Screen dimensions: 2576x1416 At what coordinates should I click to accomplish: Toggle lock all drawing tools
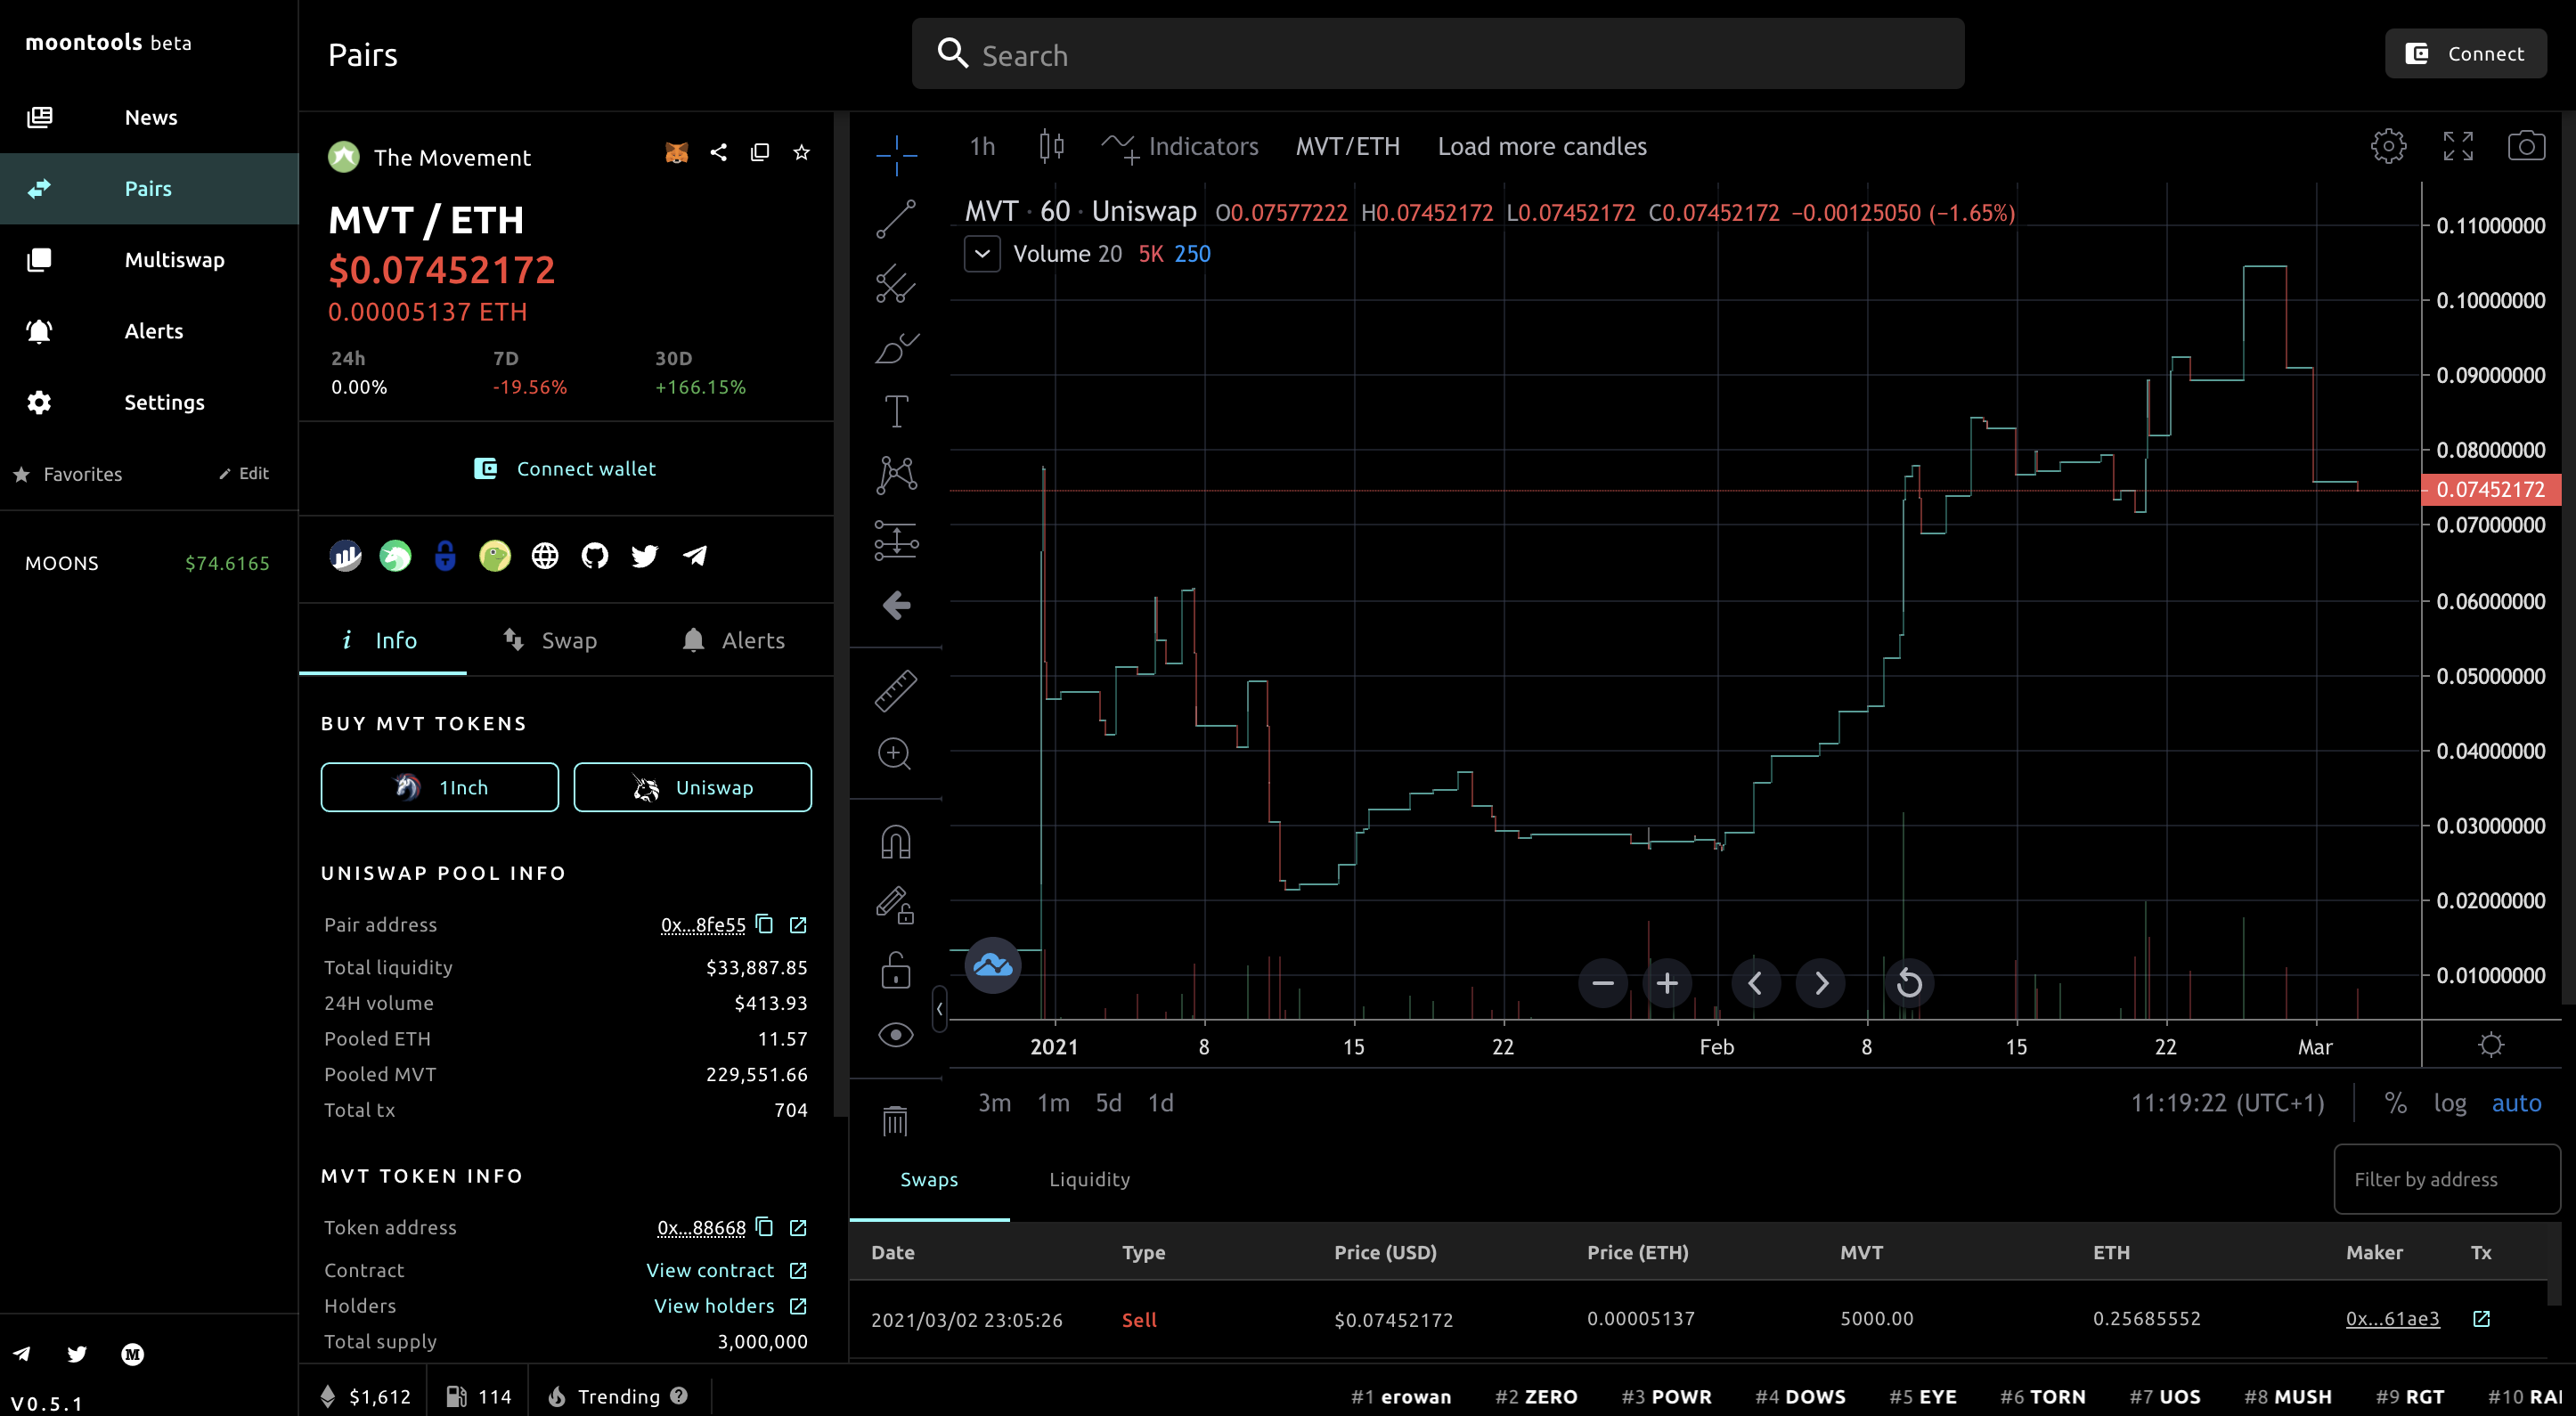click(896, 970)
